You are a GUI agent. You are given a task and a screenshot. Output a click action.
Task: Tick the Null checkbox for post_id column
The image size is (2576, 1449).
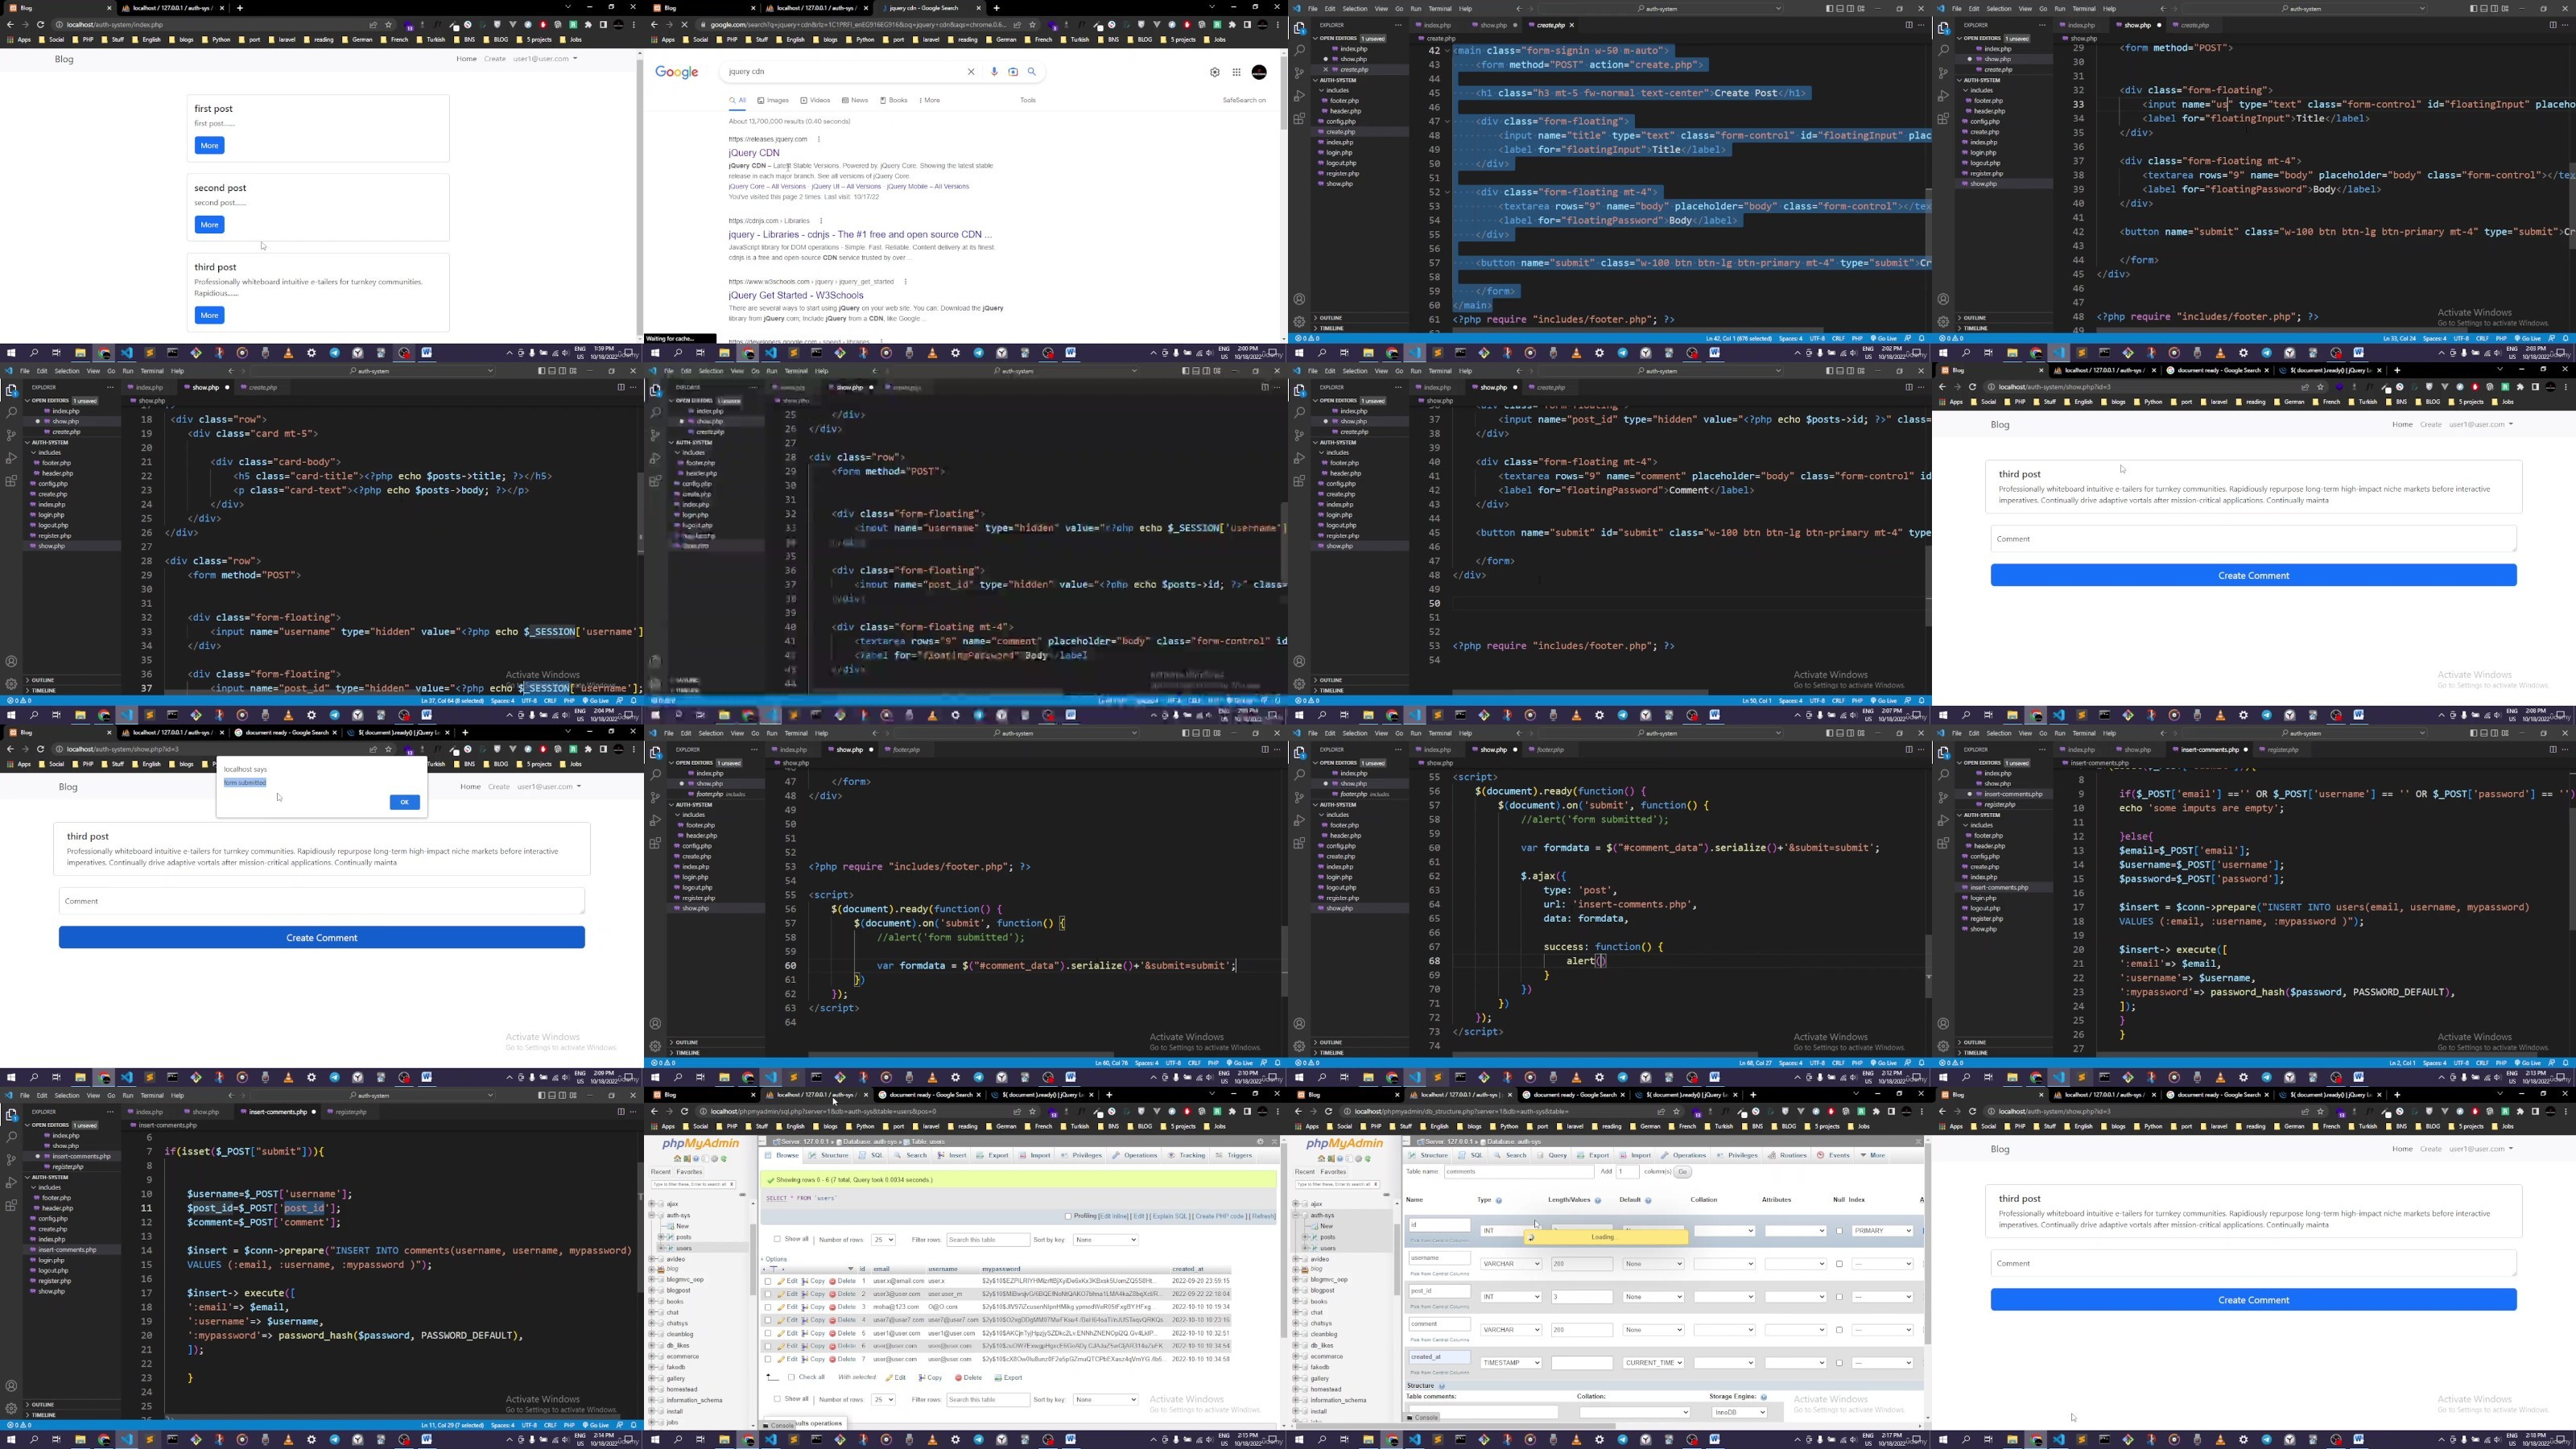tap(1839, 1297)
